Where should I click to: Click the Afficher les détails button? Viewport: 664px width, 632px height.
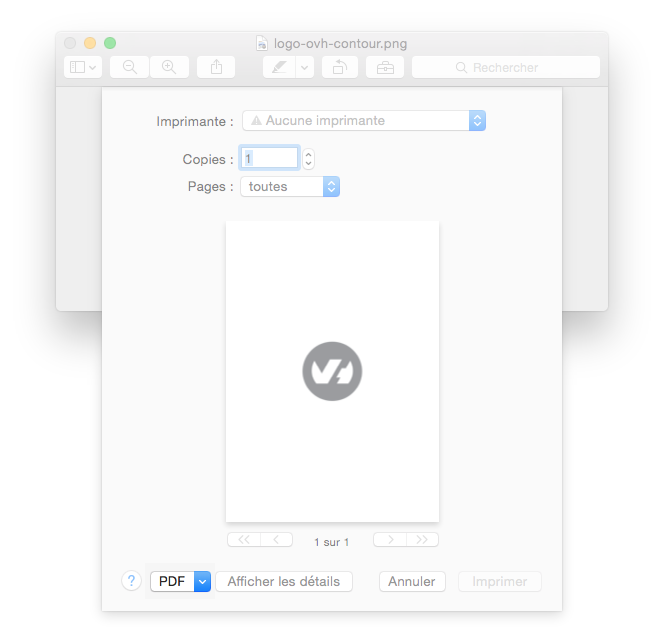click(283, 581)
